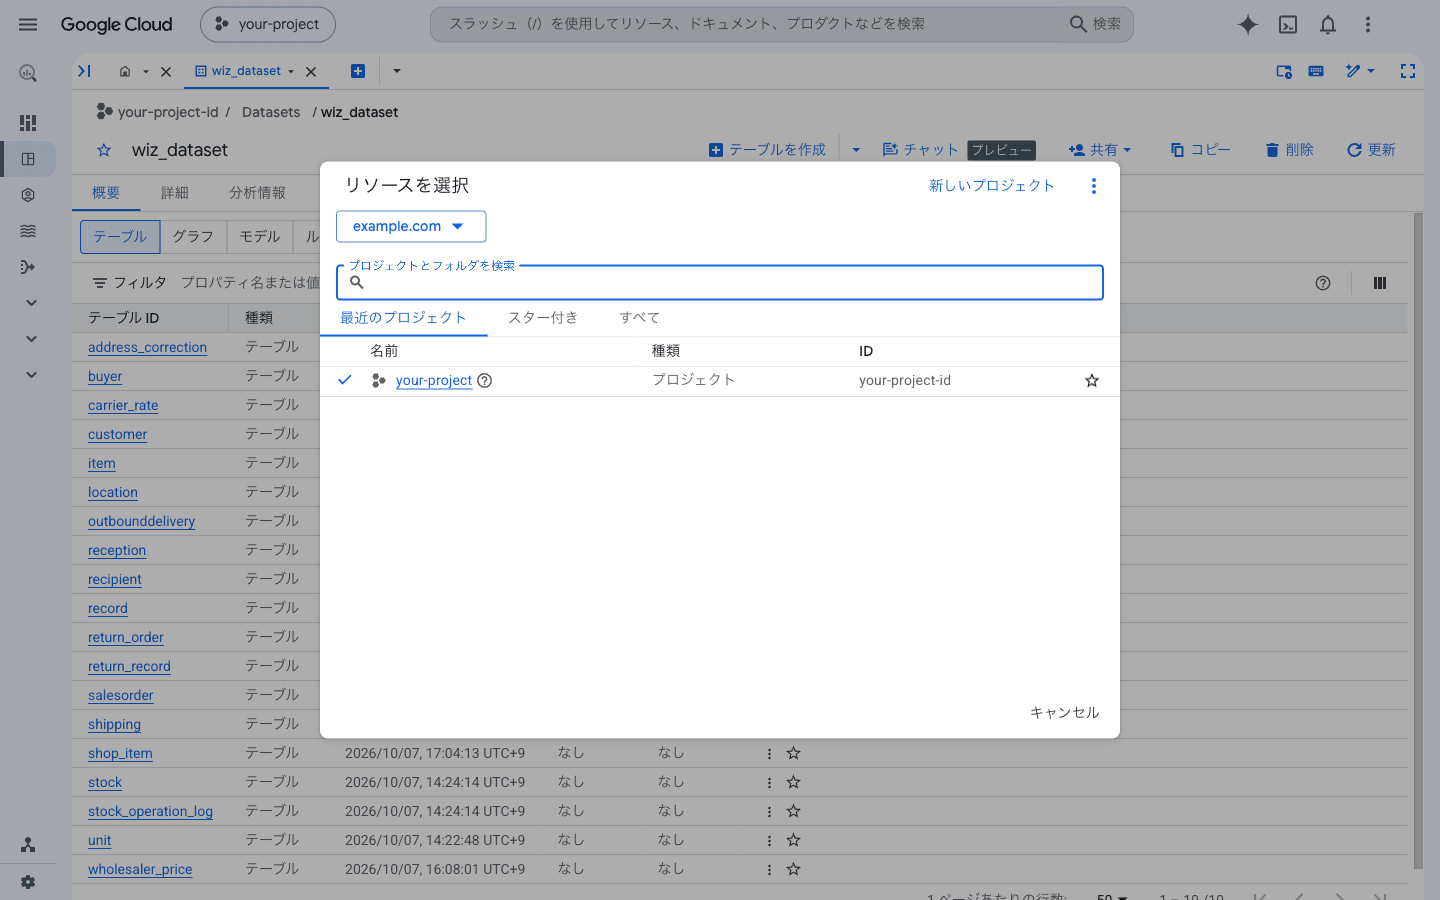Screen dimensions: 1440x900
Task: Star the shop_item table row
Action: point(793,753)
